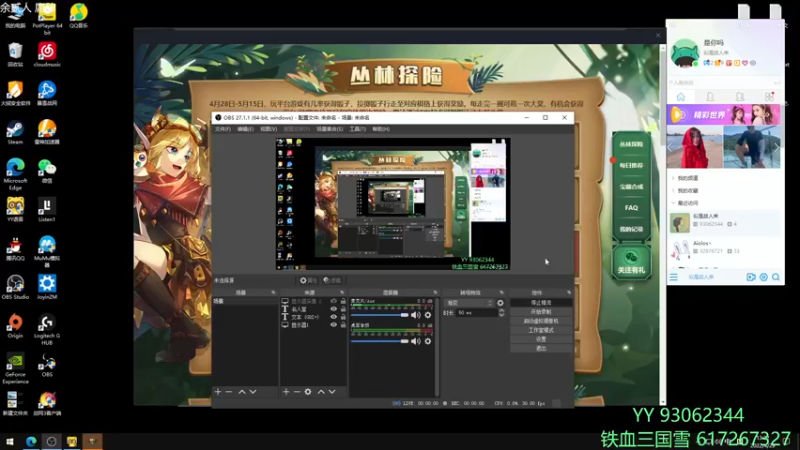
Task: Open transition properties gear beside fade dropdown
Action: [x=500, y=303]
